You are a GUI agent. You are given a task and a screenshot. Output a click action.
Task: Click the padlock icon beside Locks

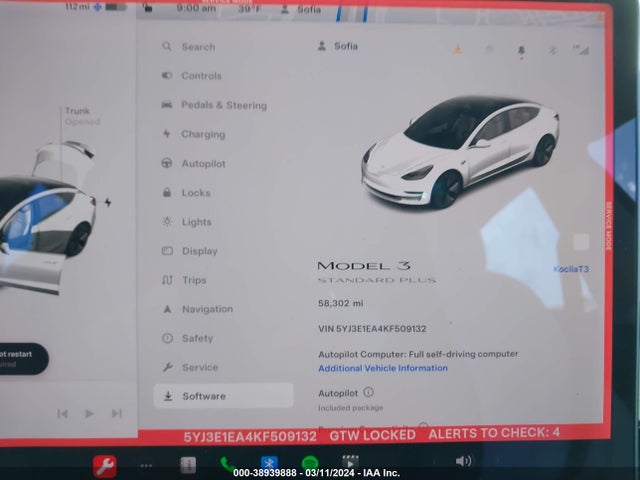click(x=167, y=192)
